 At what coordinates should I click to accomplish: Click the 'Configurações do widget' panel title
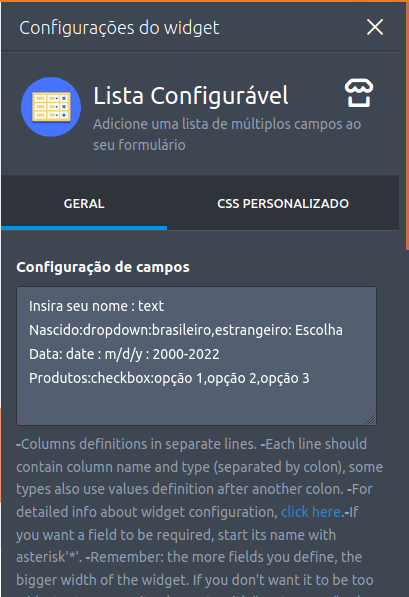coord(119,28)
